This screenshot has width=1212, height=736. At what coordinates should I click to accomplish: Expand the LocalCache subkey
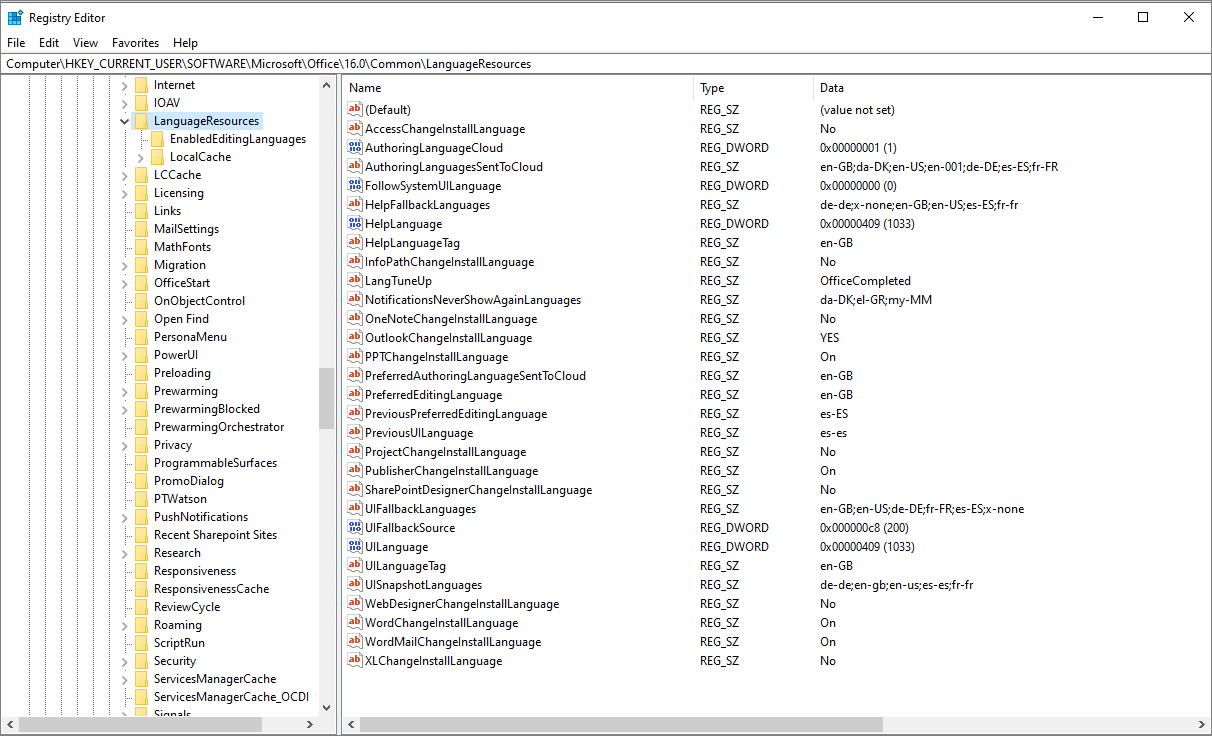(141, 157)
